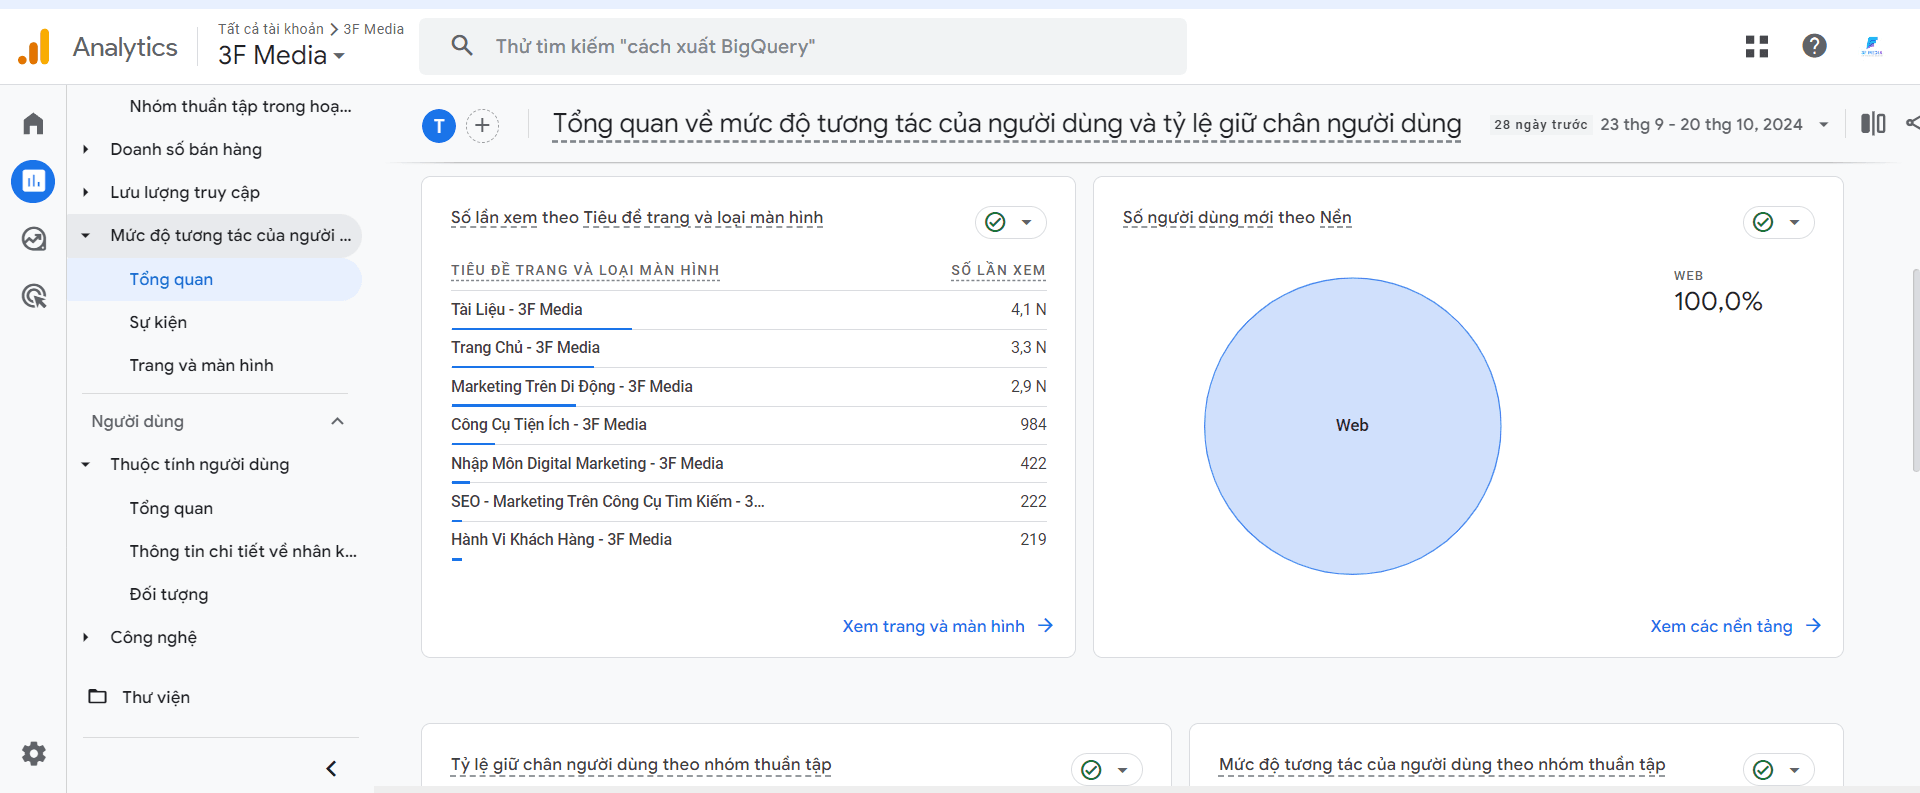Click checkmark status on Mức độ tương tác card
The image size is (1920, 793).
tap(1763, 770)
